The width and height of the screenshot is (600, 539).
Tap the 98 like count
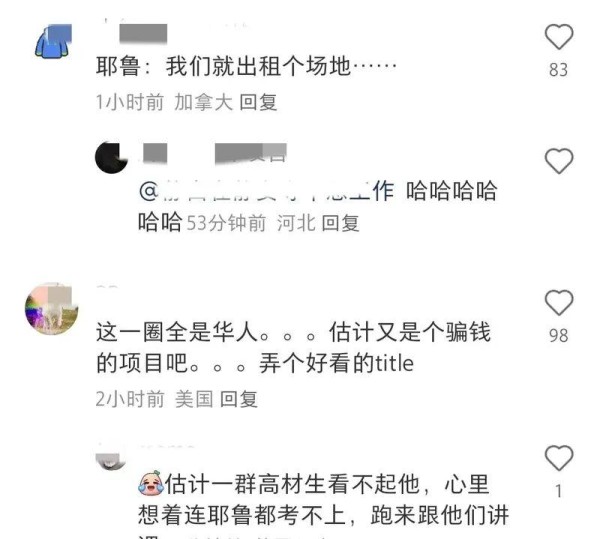click(559, 335)
